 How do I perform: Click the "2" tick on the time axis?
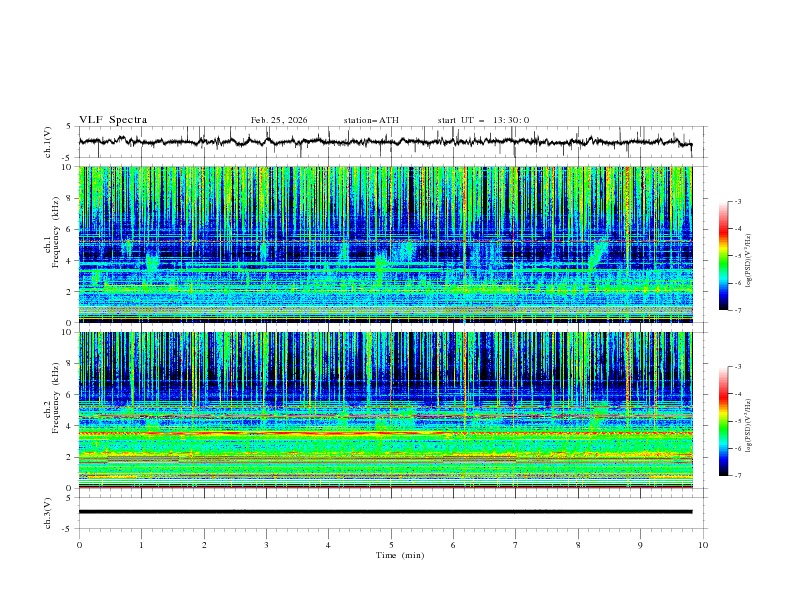(x=204, y=545)
